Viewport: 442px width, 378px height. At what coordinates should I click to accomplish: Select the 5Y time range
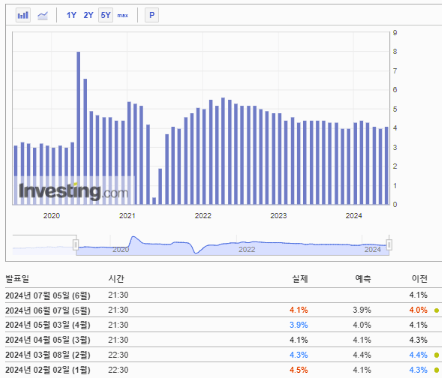[x=106, y=15]
